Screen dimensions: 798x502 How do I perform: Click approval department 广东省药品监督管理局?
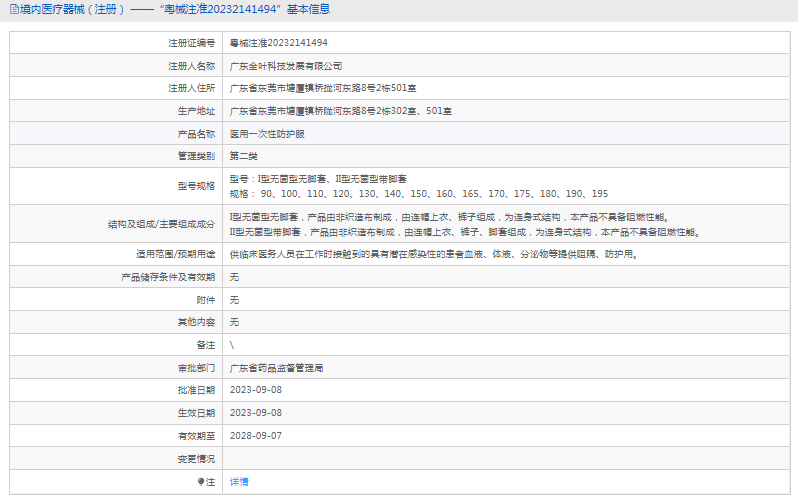[x=276, y=368]
